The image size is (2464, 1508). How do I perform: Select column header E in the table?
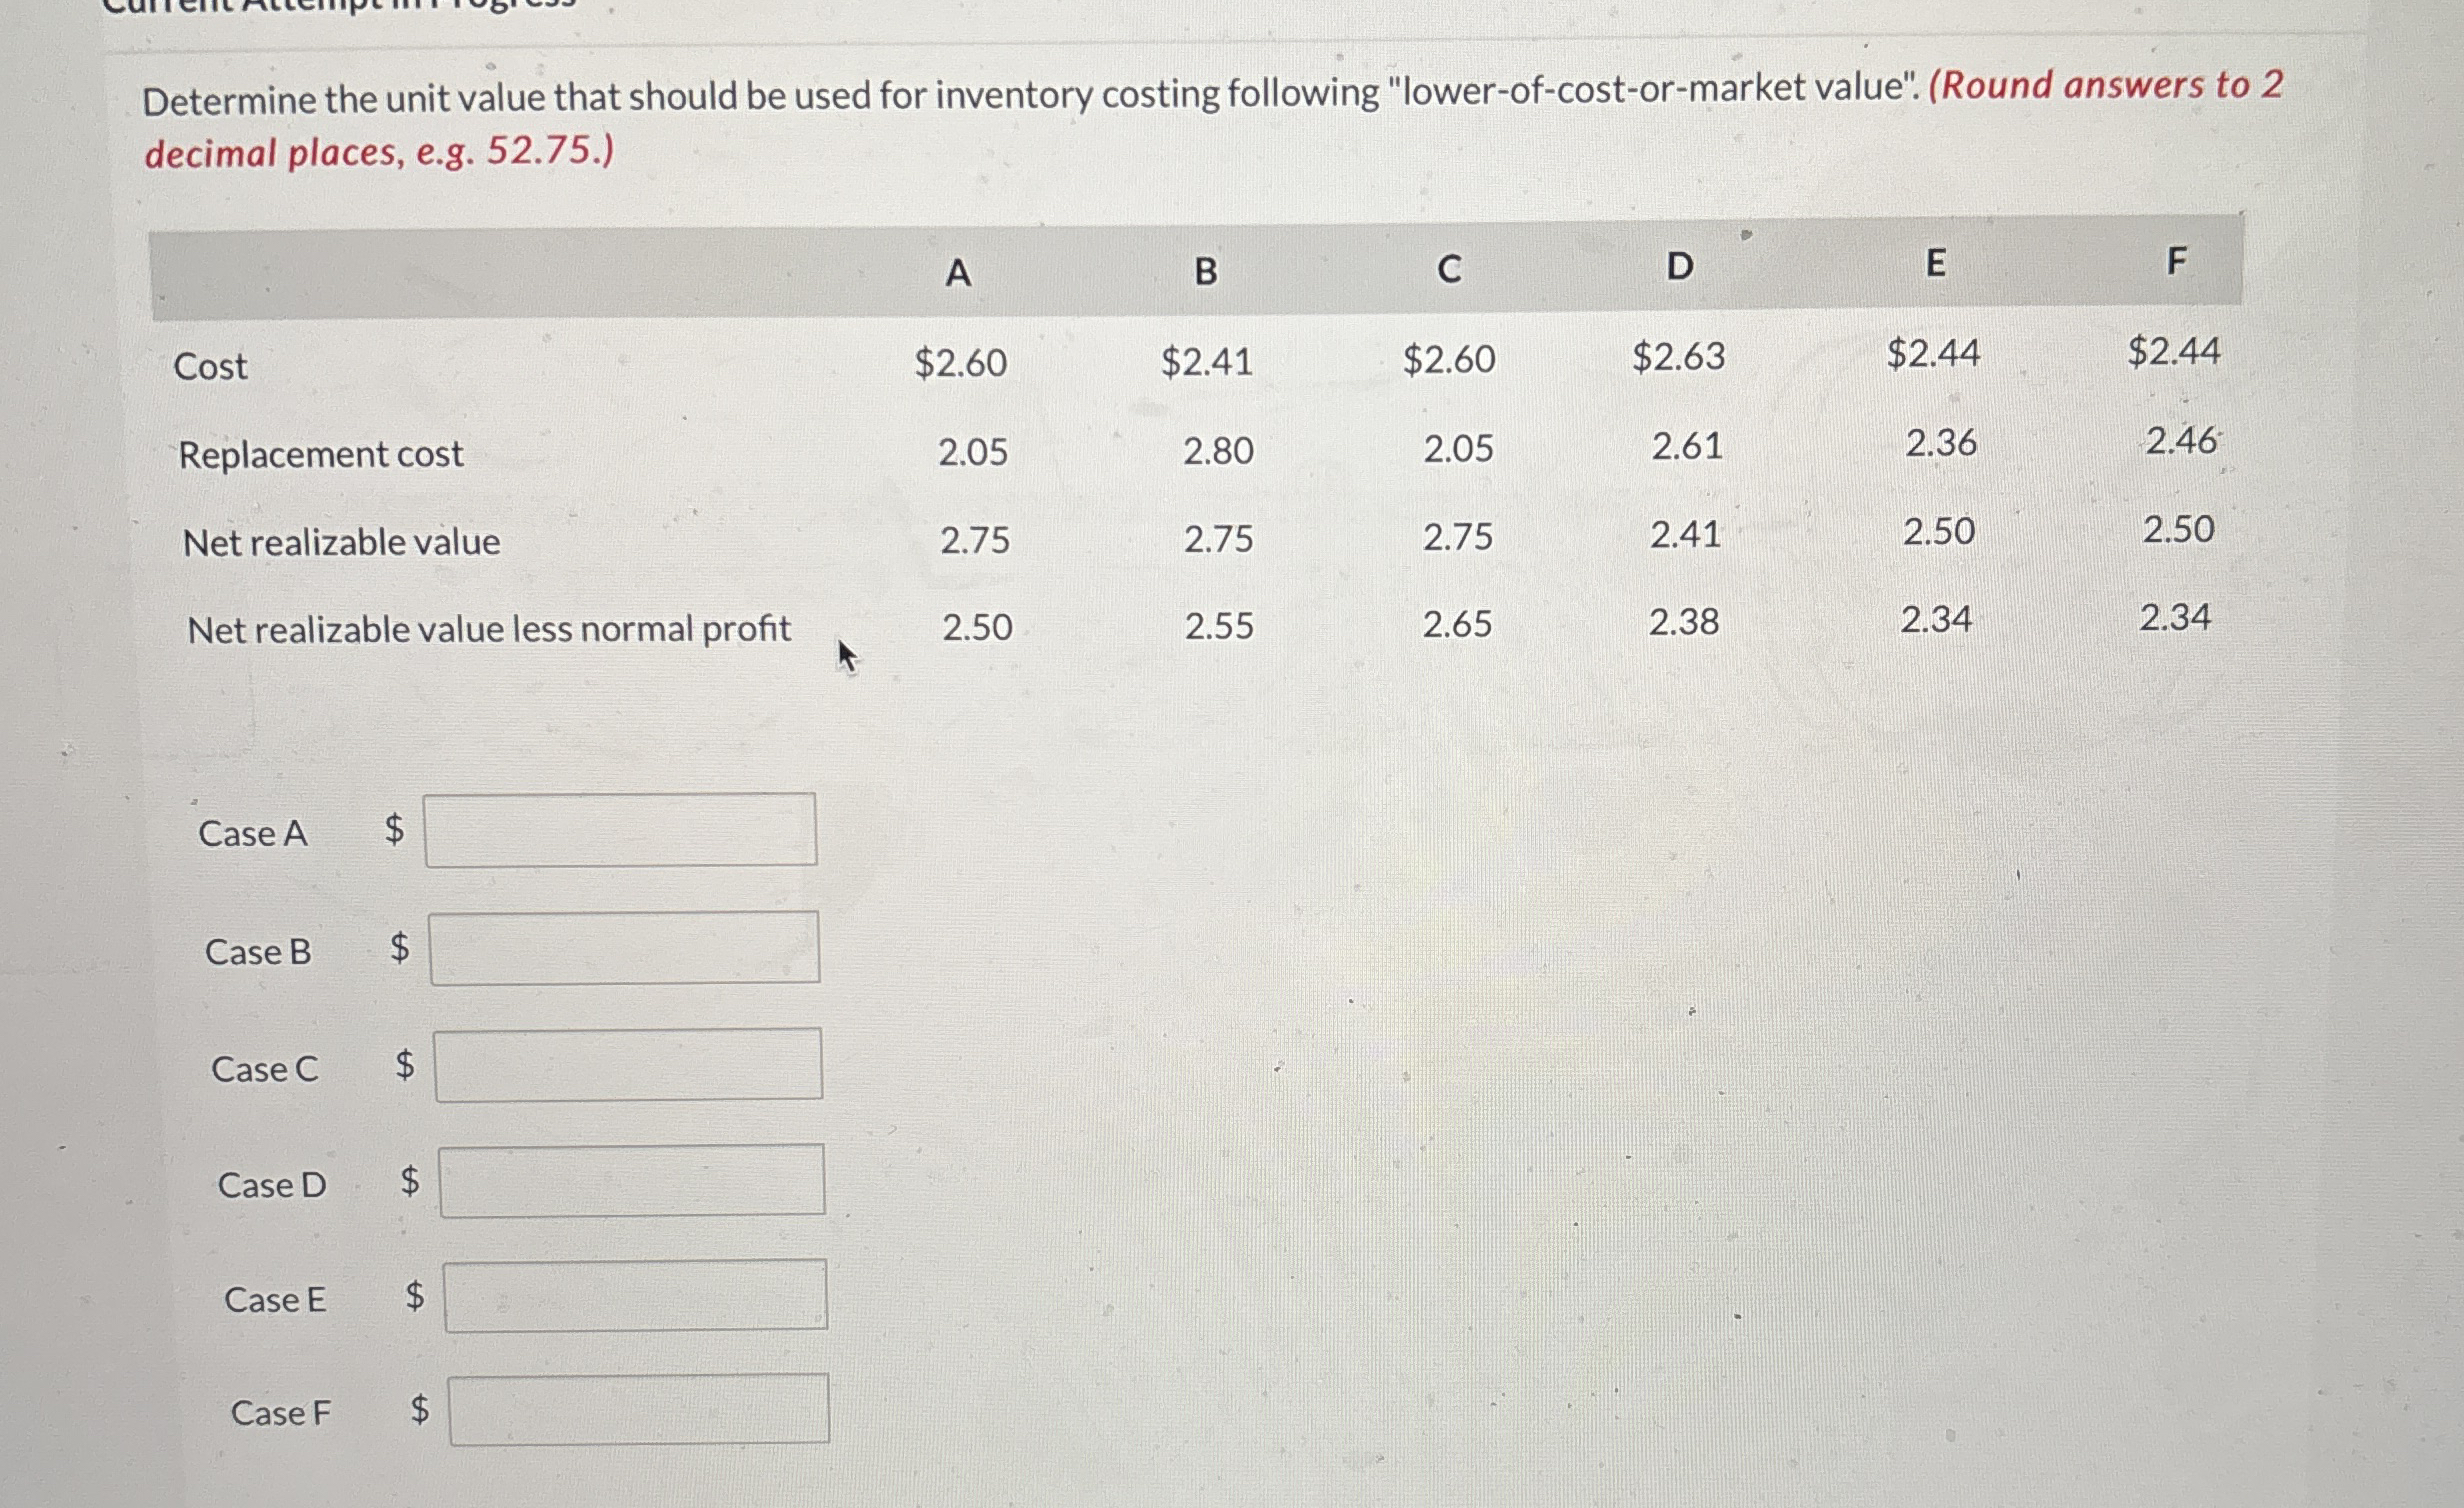coord(1936,265)
